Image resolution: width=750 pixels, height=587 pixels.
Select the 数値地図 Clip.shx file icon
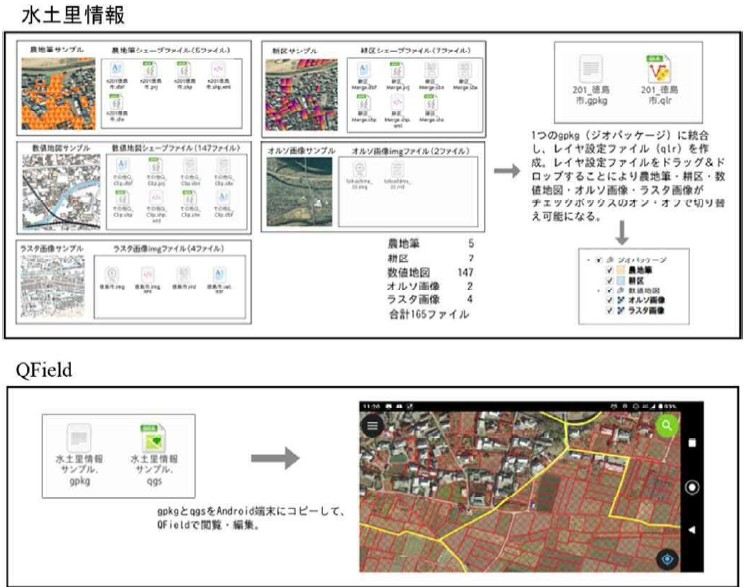pyautogui.click(x=189, y=198)
